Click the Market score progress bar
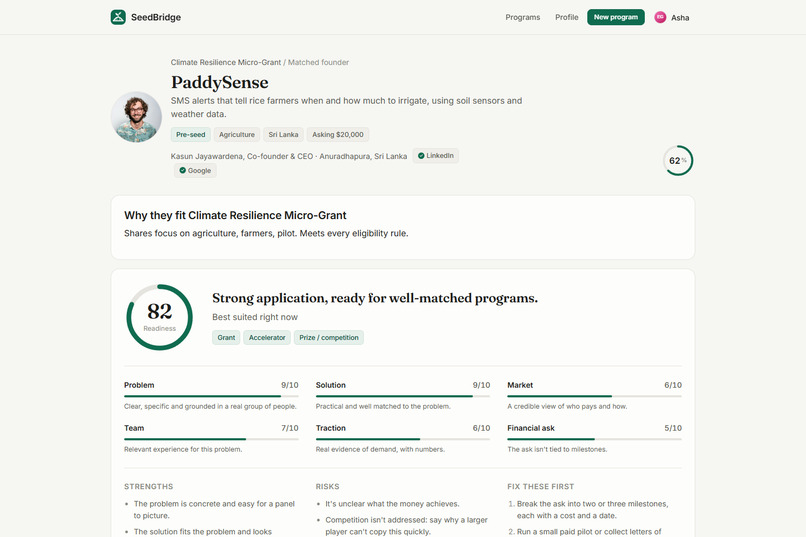This screenshot has height=537, width=806. coord(594,396)
